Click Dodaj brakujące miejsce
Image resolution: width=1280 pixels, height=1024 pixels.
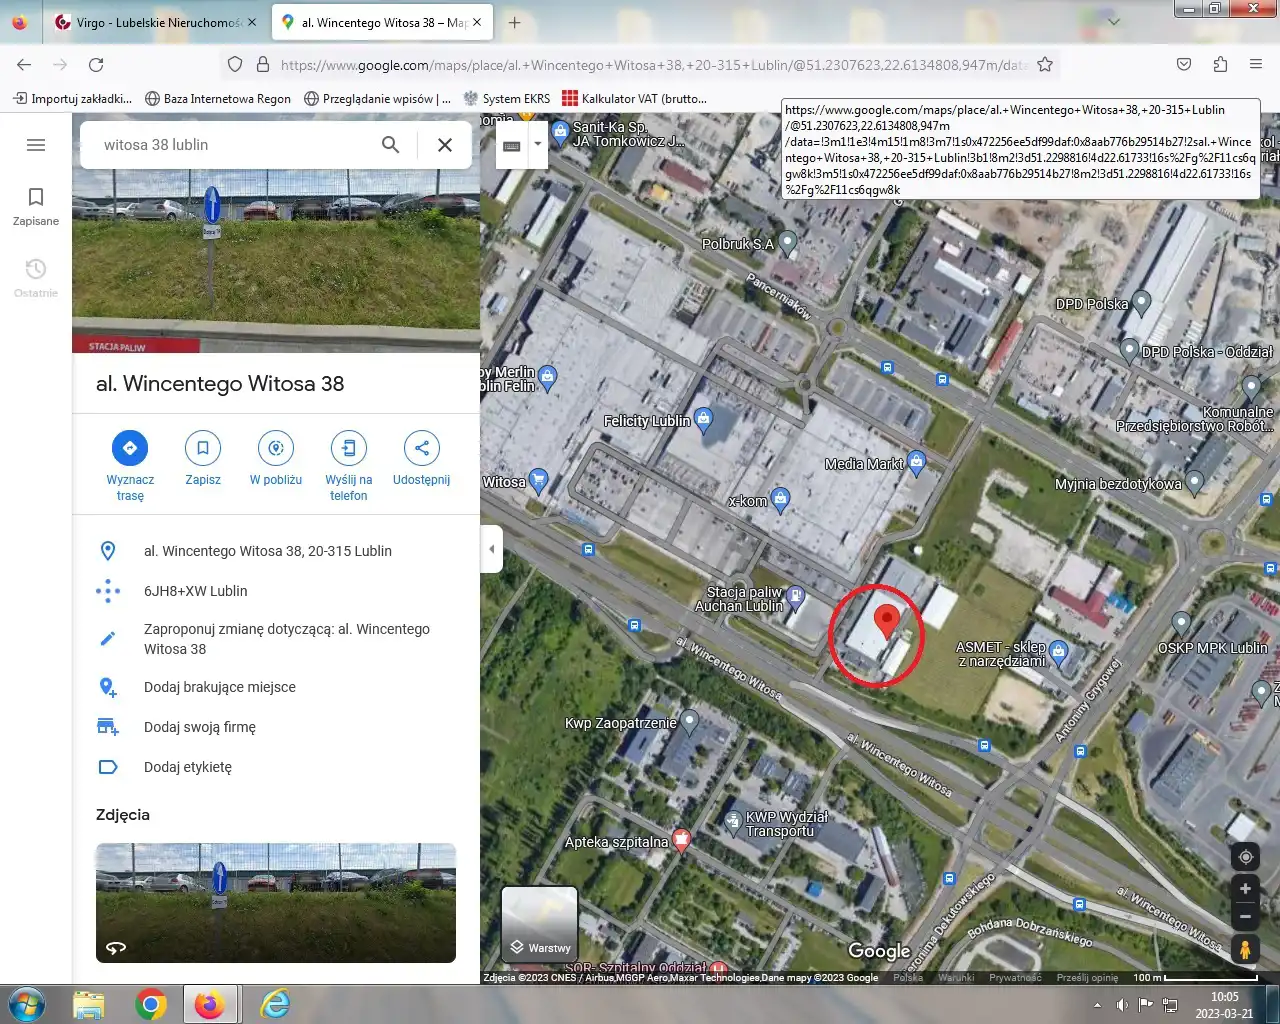coord(219,687)
